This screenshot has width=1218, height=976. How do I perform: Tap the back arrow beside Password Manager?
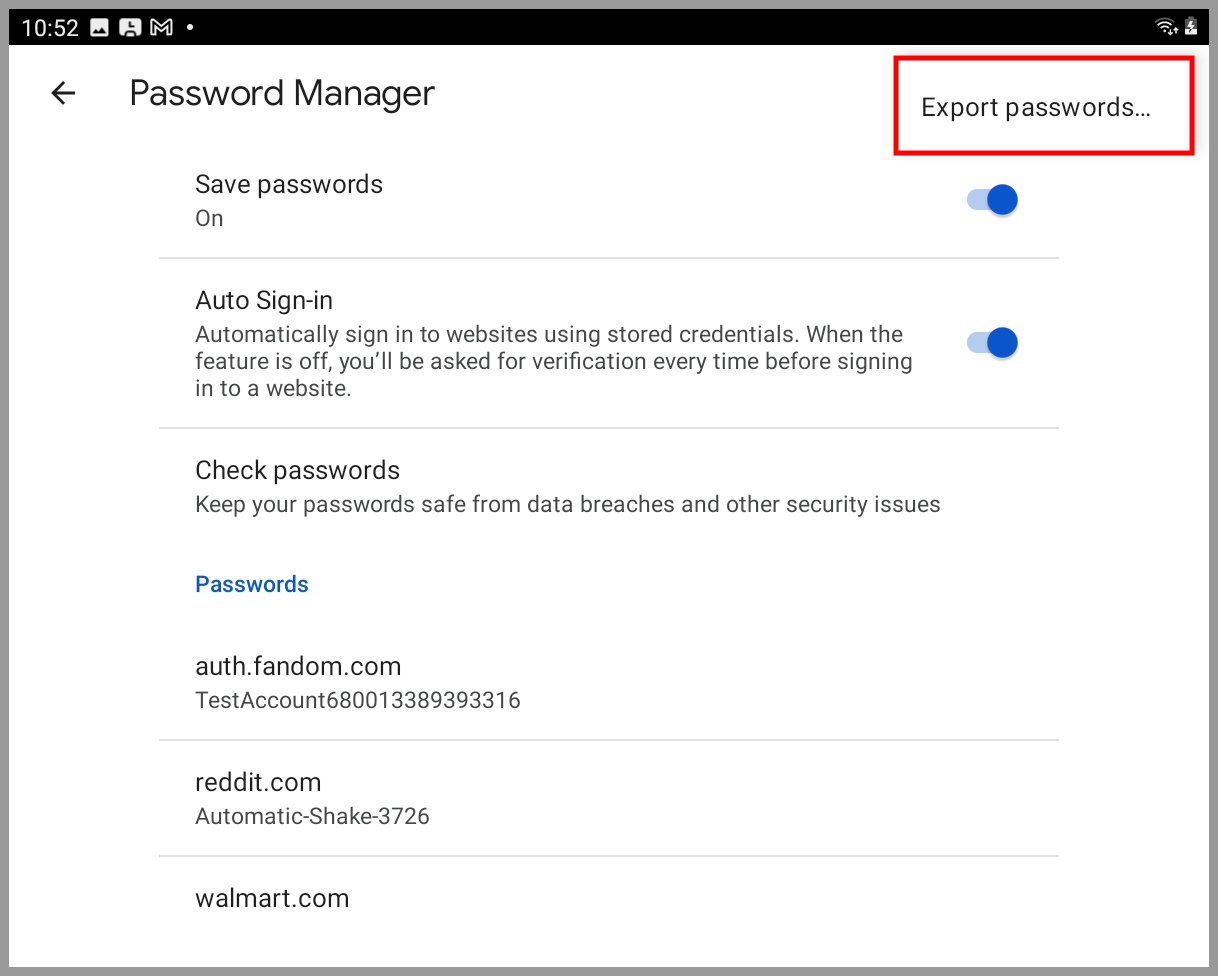[x=63, y=94]
